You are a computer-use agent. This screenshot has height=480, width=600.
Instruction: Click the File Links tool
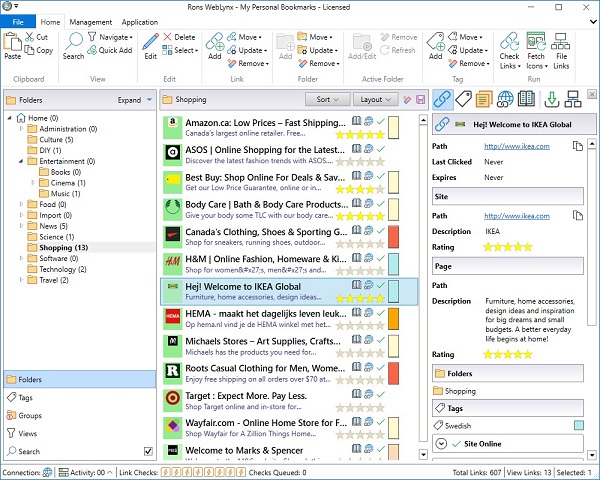coord(561,51)
